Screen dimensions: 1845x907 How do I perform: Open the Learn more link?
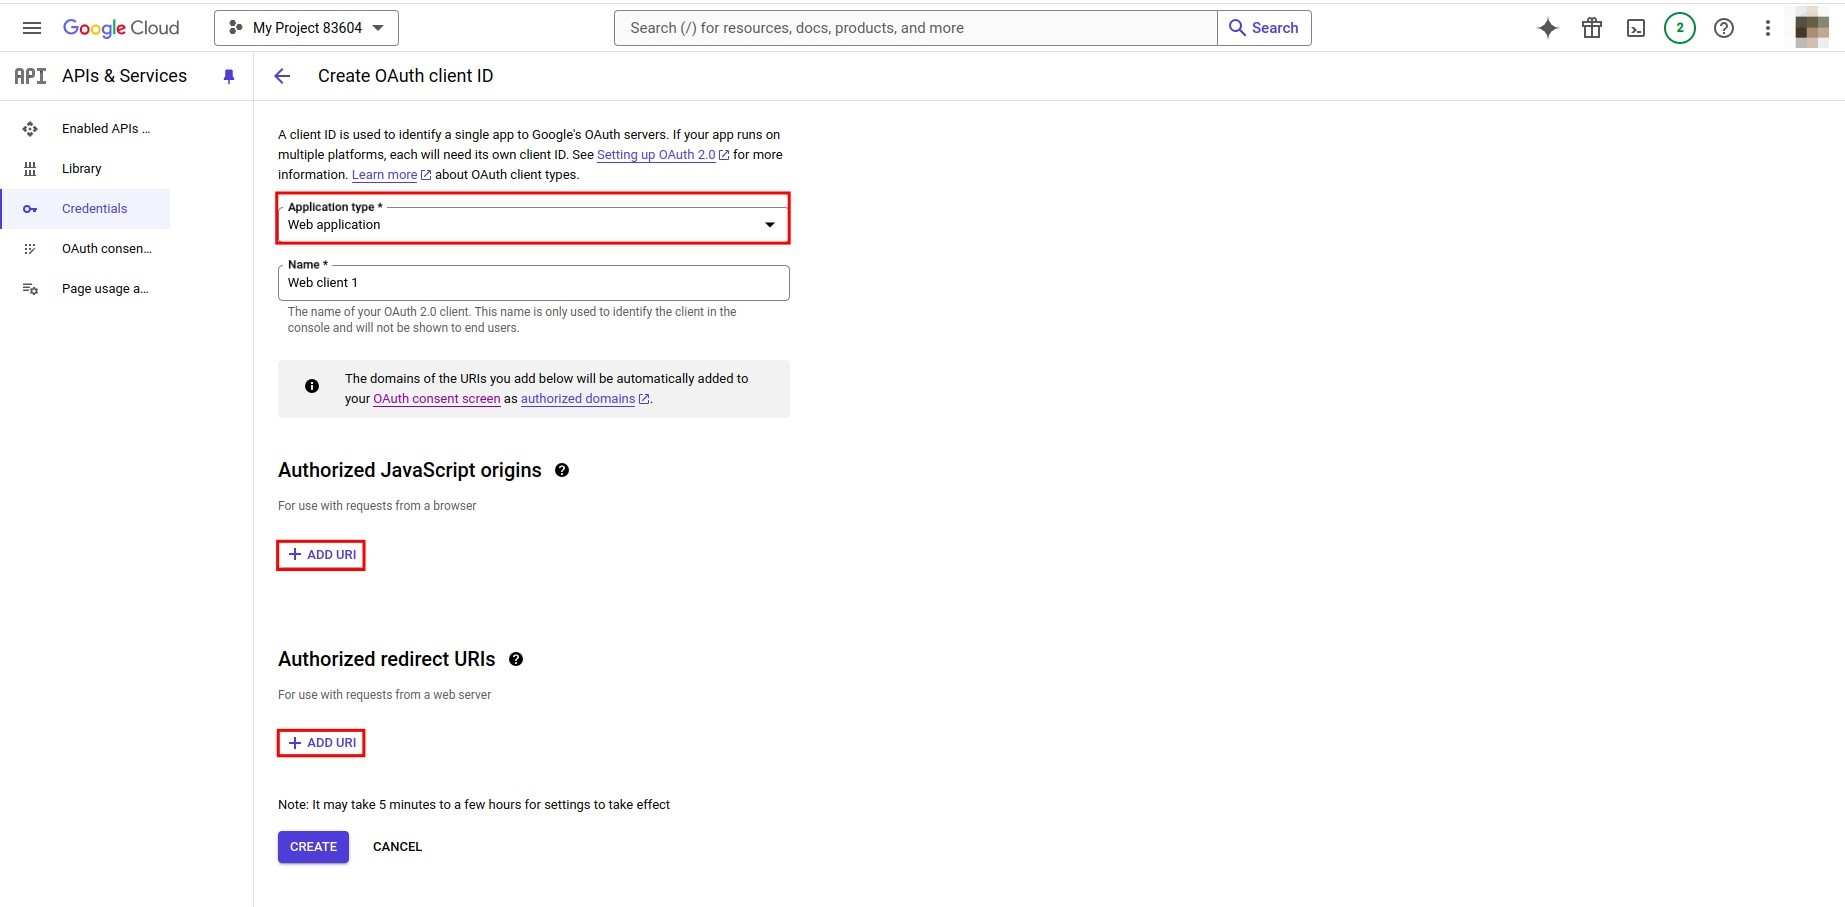385,174
